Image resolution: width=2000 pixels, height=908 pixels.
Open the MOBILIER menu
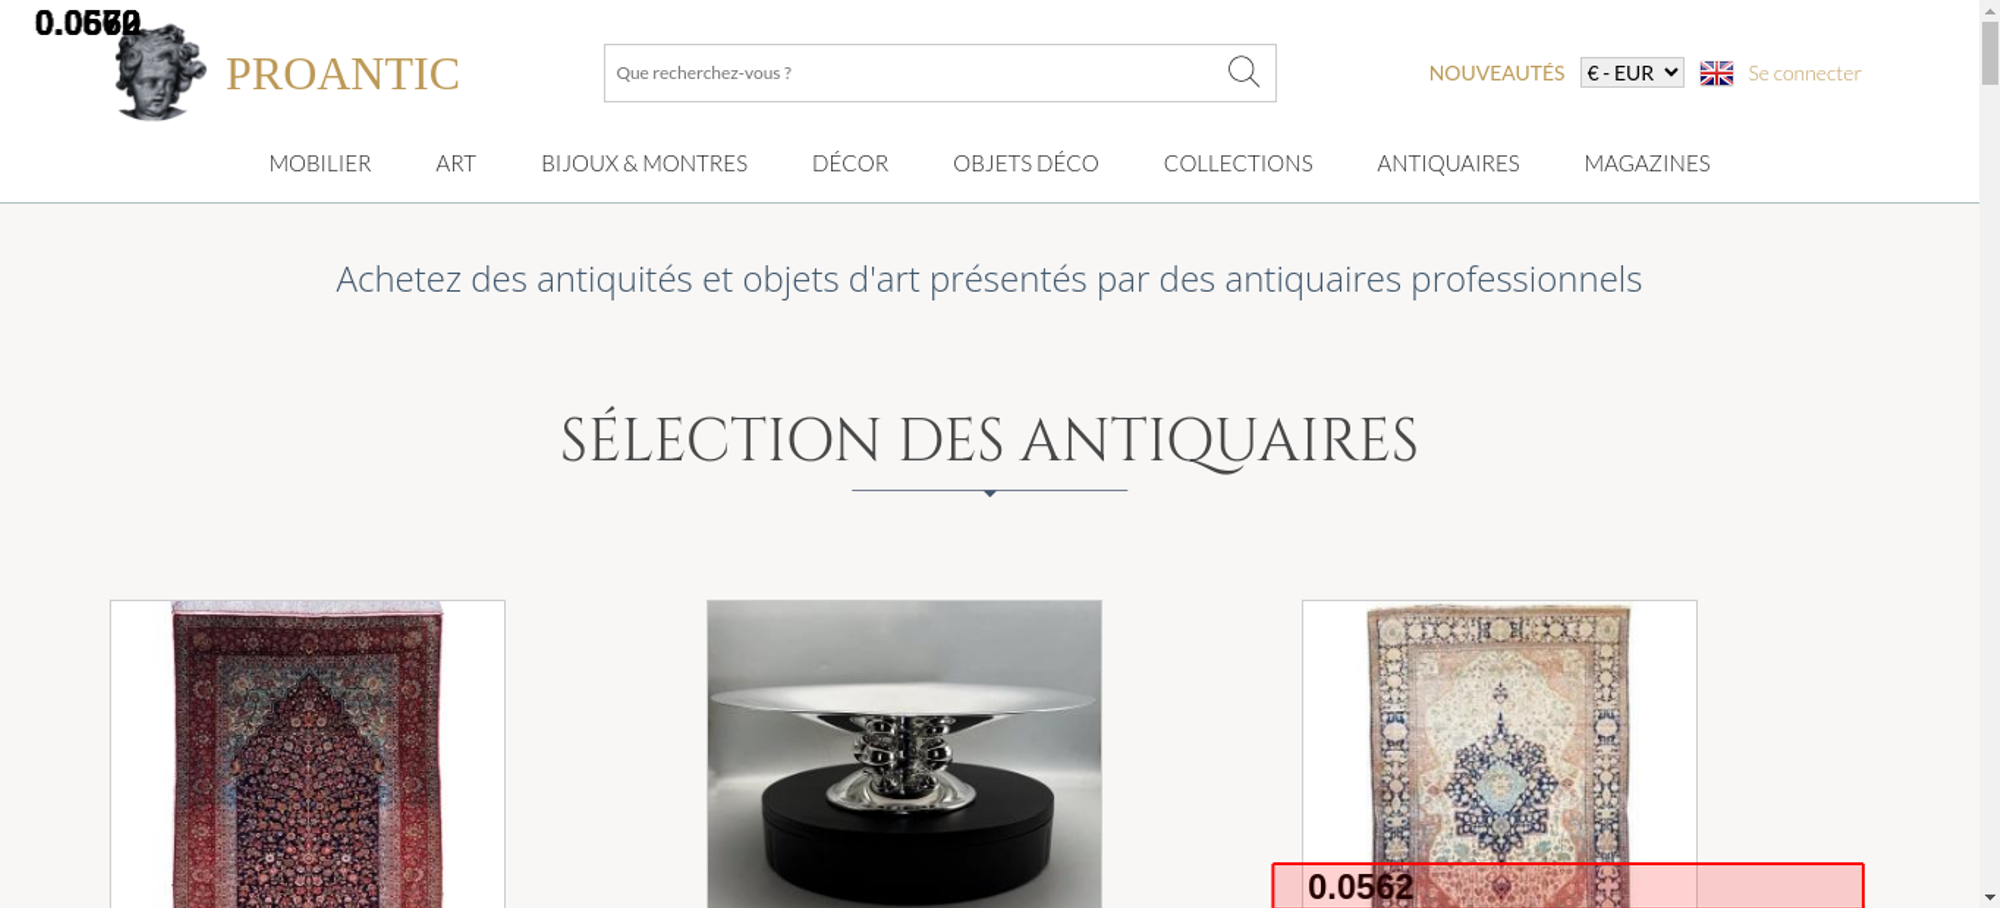click(320, 163)
